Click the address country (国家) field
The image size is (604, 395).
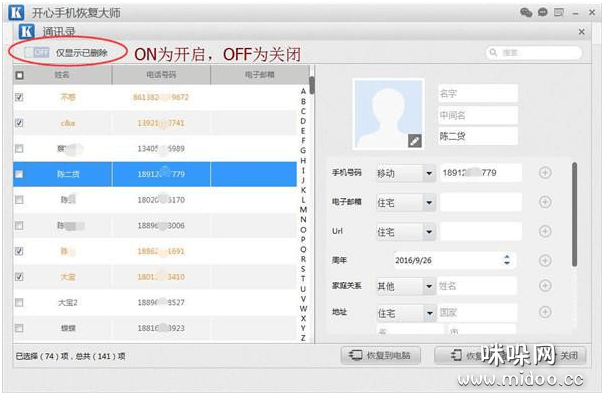click(x=477, y=313)
